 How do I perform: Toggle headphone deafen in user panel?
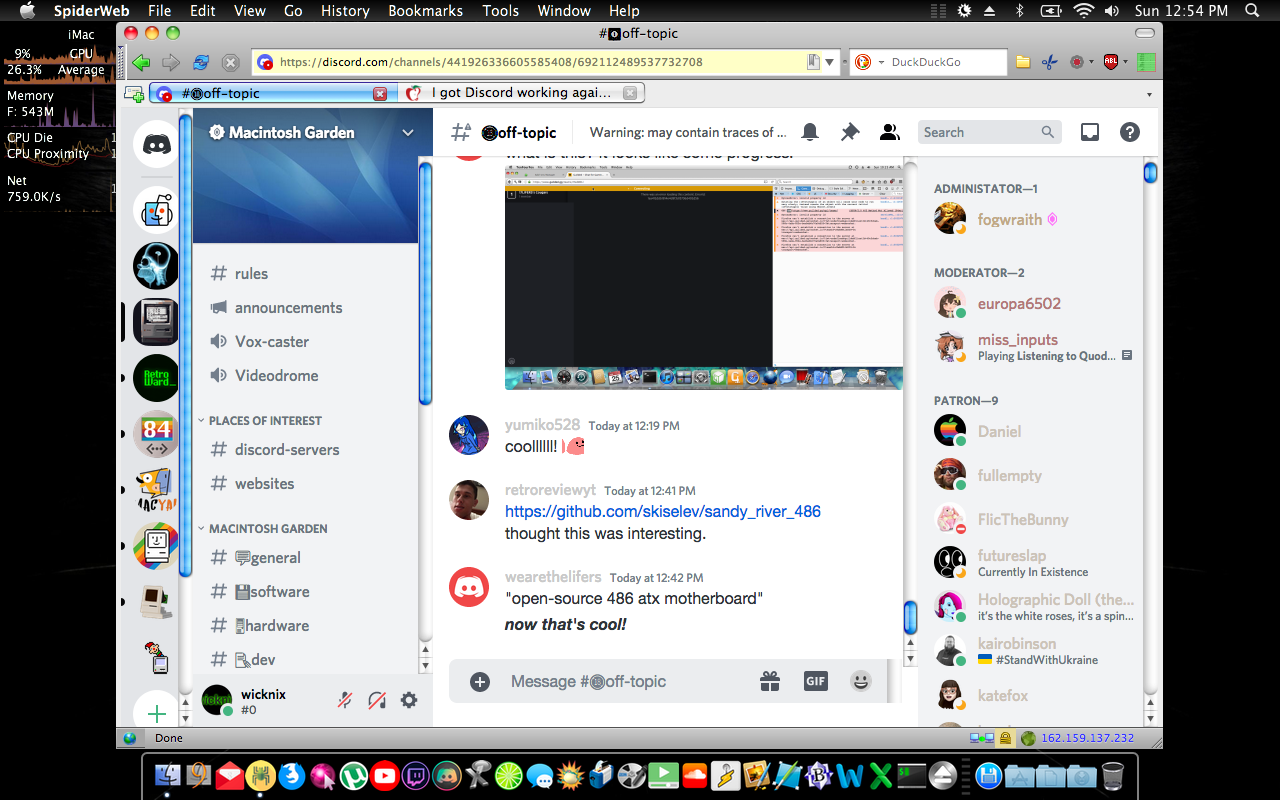(377, 700)
